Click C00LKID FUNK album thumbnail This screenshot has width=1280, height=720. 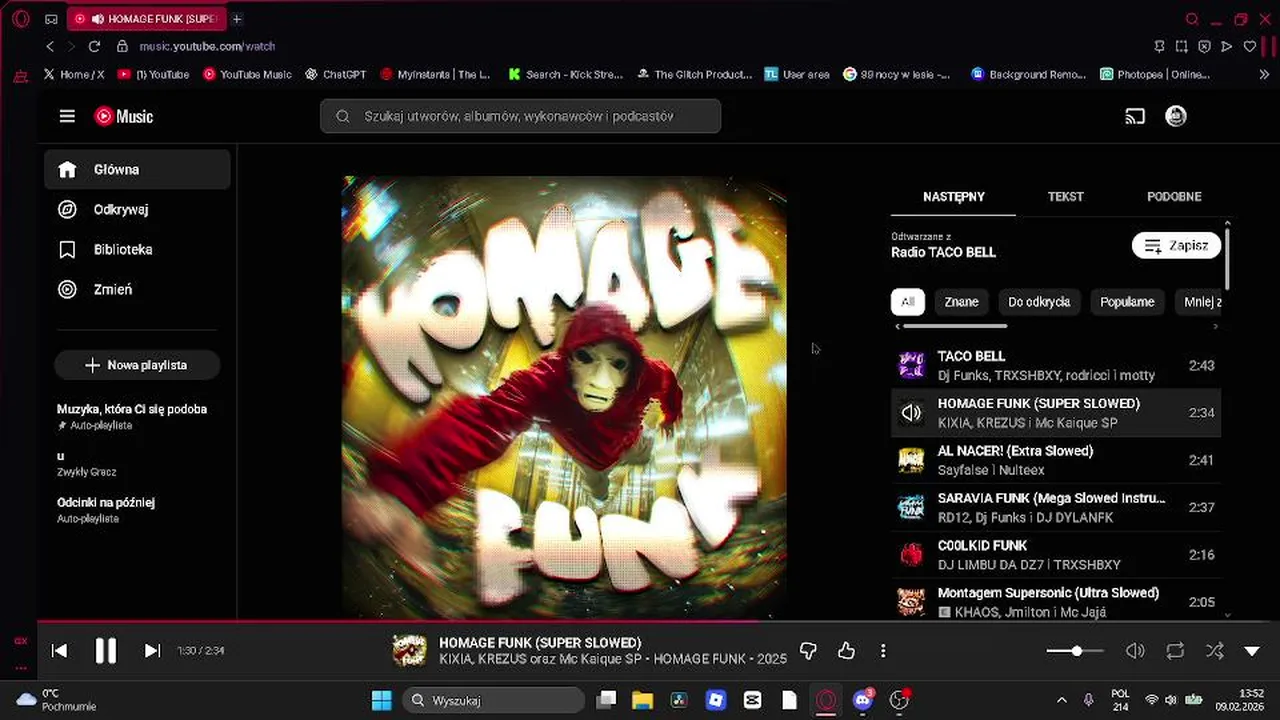tap(911, 555)
